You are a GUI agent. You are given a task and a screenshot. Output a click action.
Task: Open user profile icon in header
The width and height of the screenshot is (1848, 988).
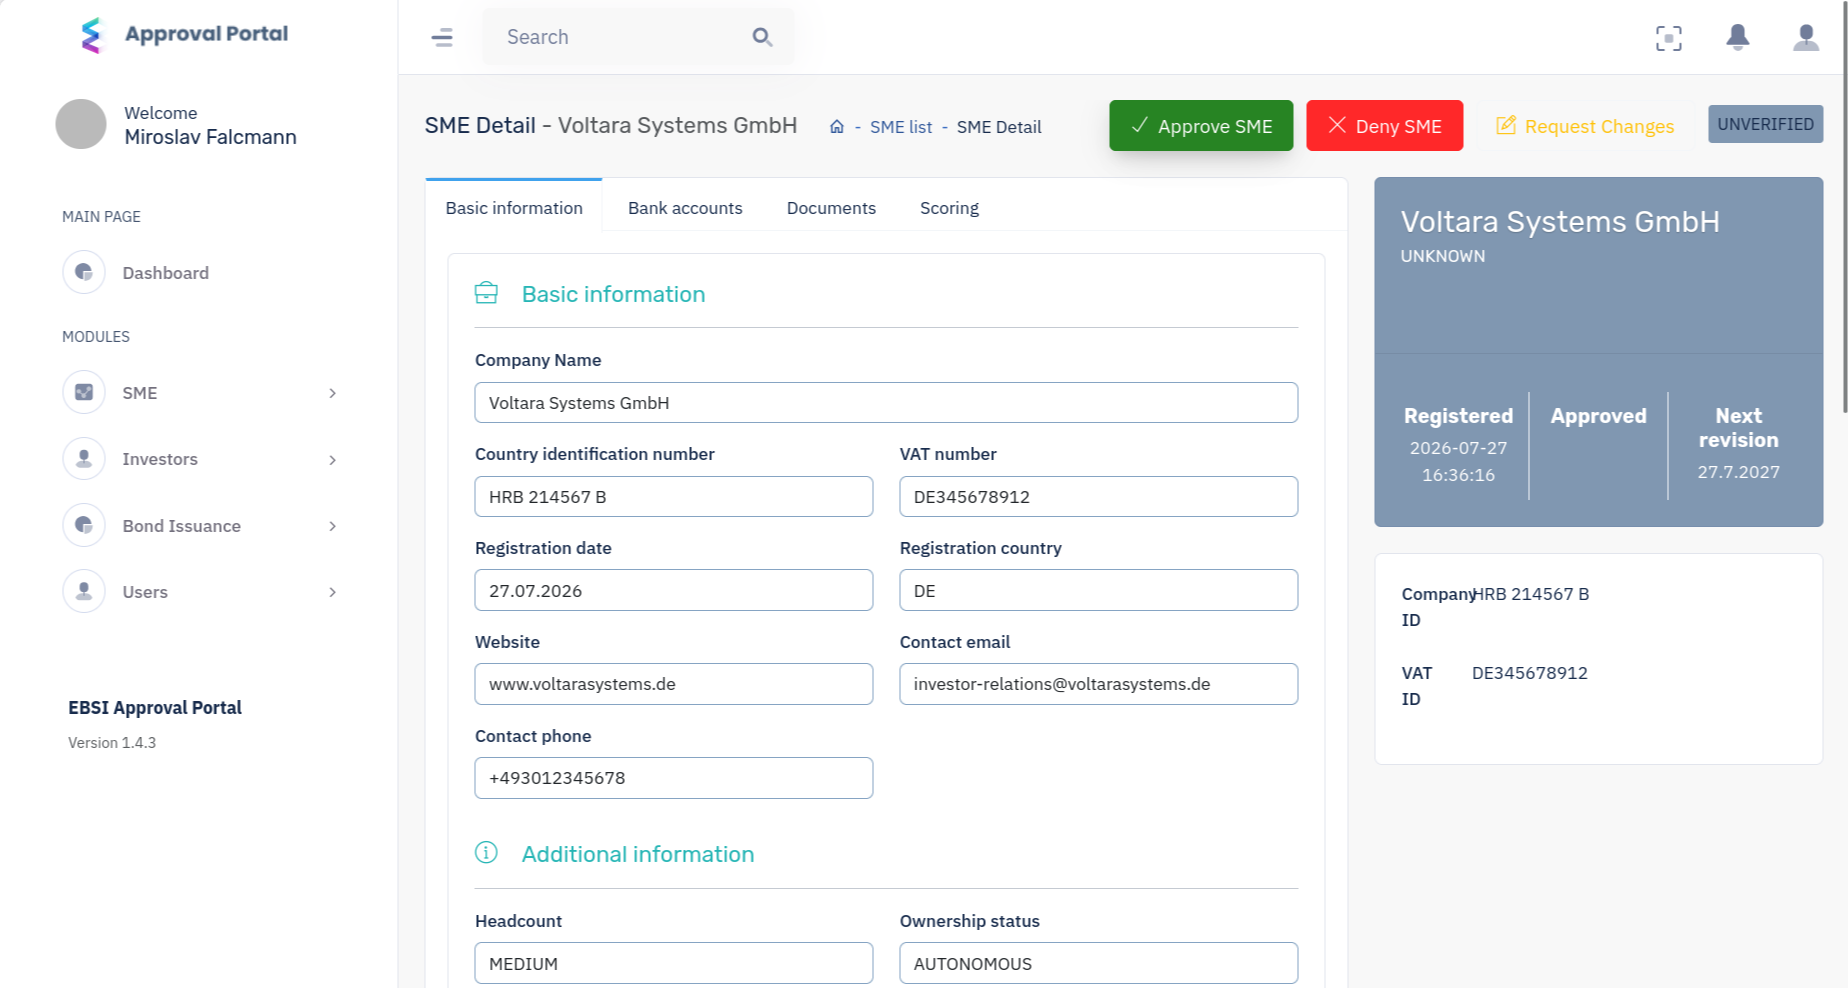coord(1806,38)
